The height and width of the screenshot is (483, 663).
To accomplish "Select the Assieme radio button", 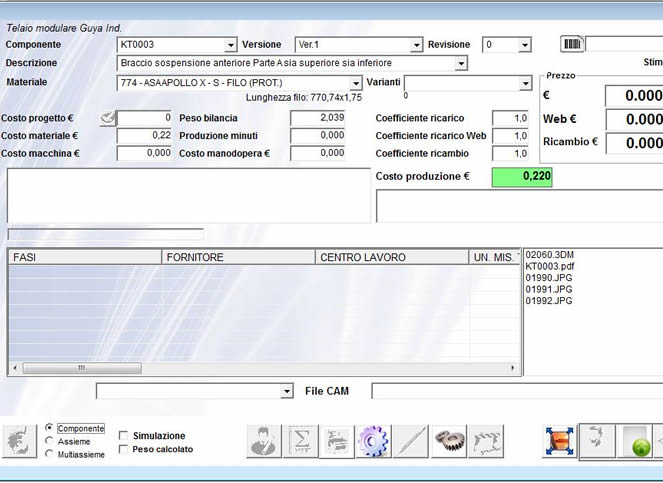I will [49, 441].
